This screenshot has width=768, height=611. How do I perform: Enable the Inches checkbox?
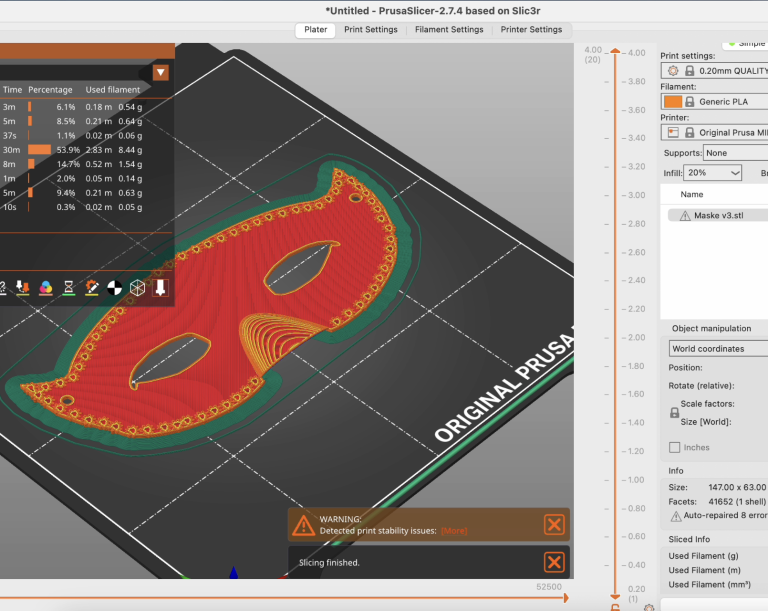[674, 447]
